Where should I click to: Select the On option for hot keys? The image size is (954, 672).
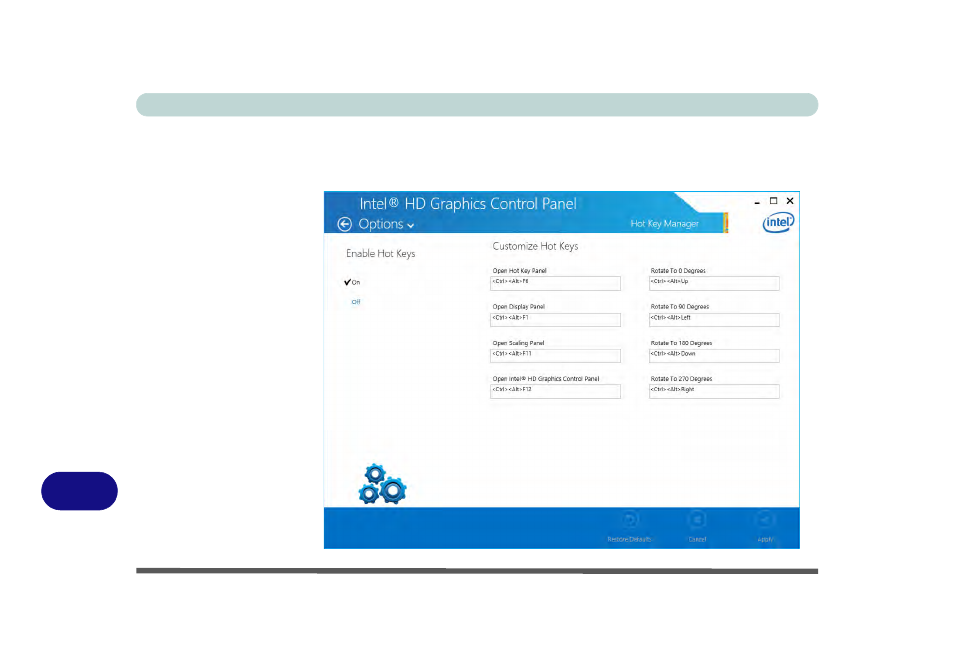(x=352, y=282)
